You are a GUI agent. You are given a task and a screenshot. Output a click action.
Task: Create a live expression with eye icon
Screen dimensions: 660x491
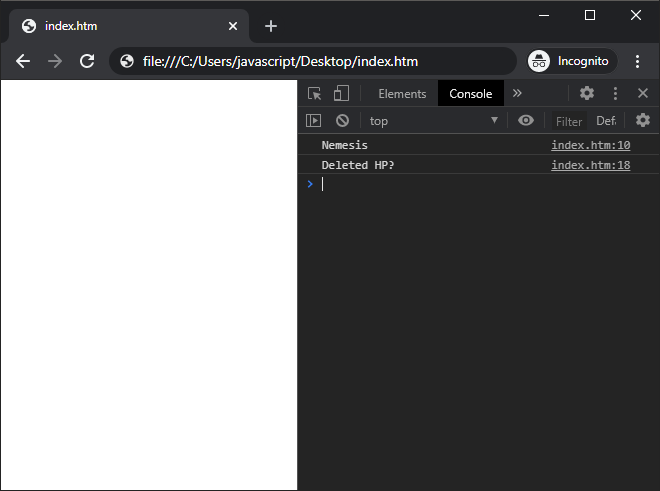click(x=526, y=120)
